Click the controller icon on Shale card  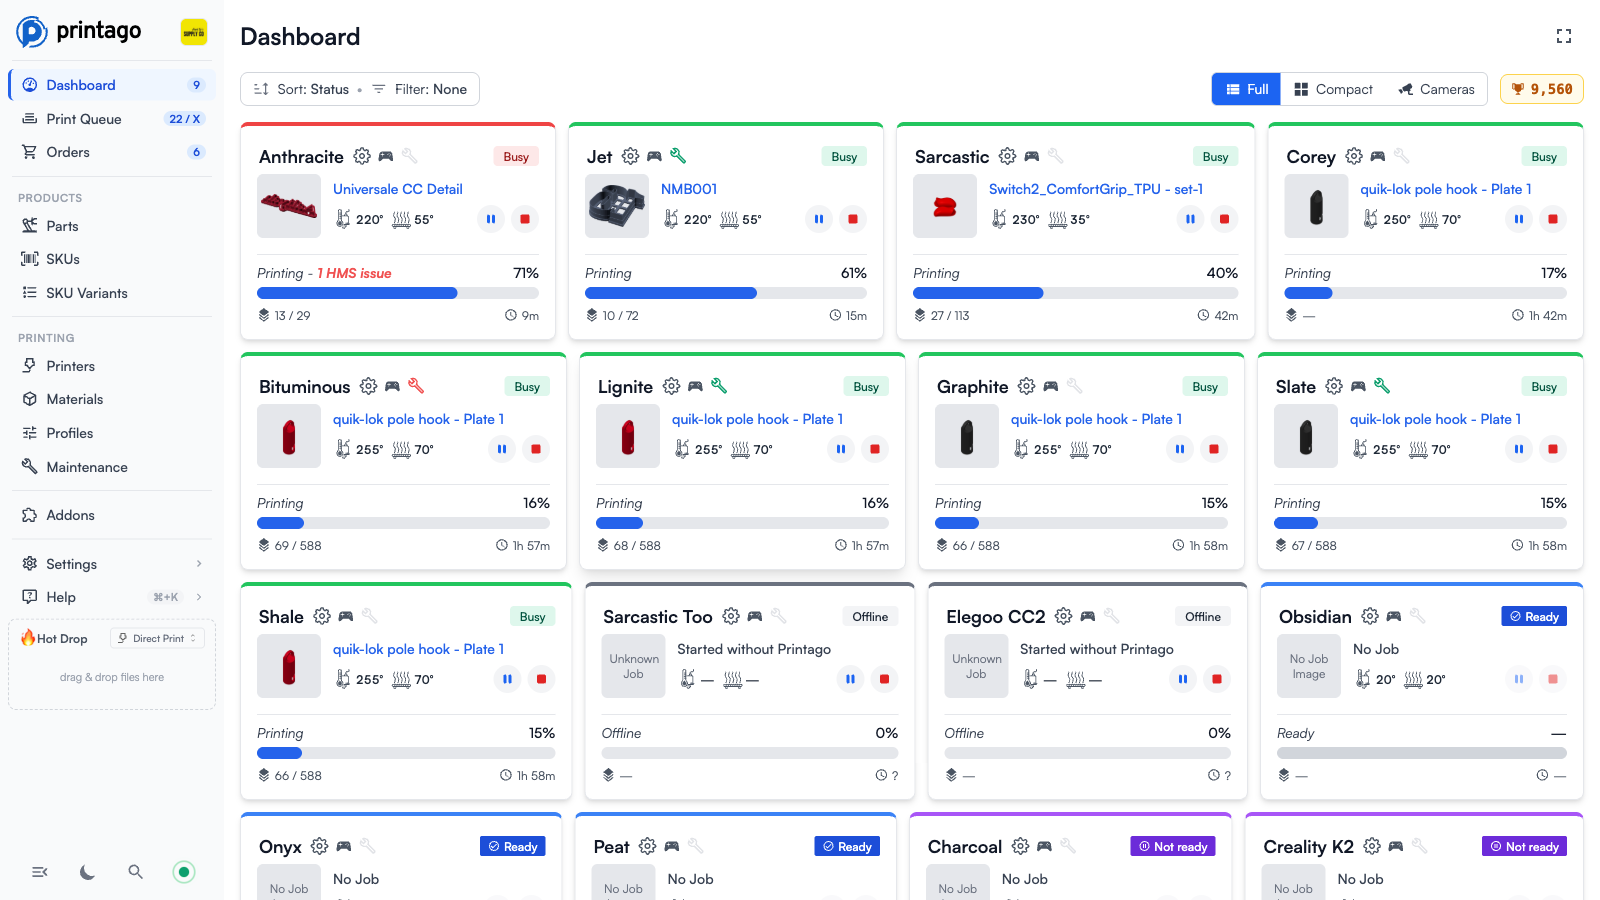(x=346, y=616)
